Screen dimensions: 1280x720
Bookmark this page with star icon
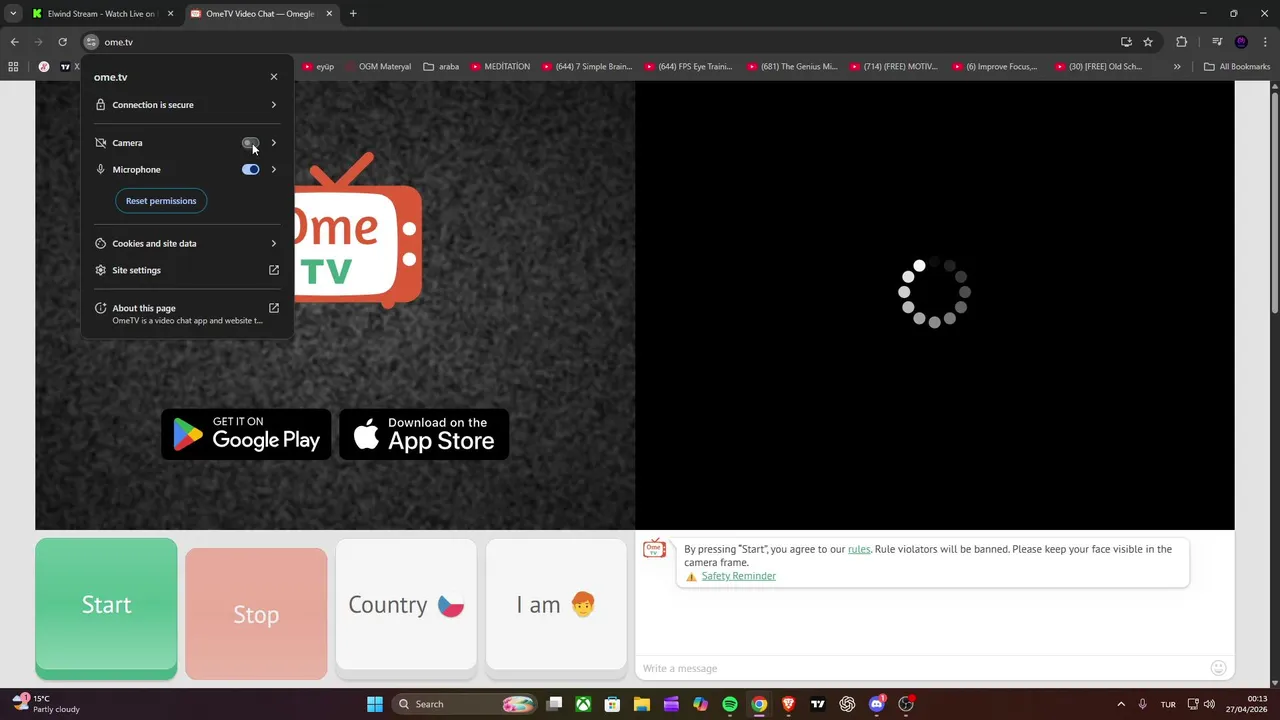pyautogui.click(x=1148, y=42)
